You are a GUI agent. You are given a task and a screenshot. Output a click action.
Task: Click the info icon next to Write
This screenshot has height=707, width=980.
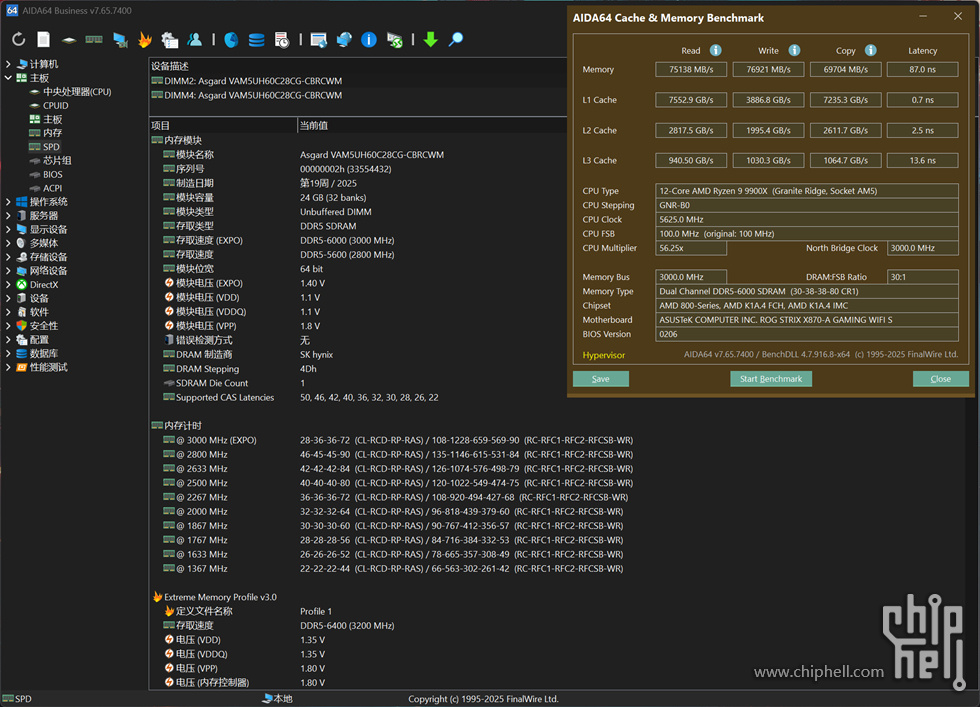tap(794, 51)
